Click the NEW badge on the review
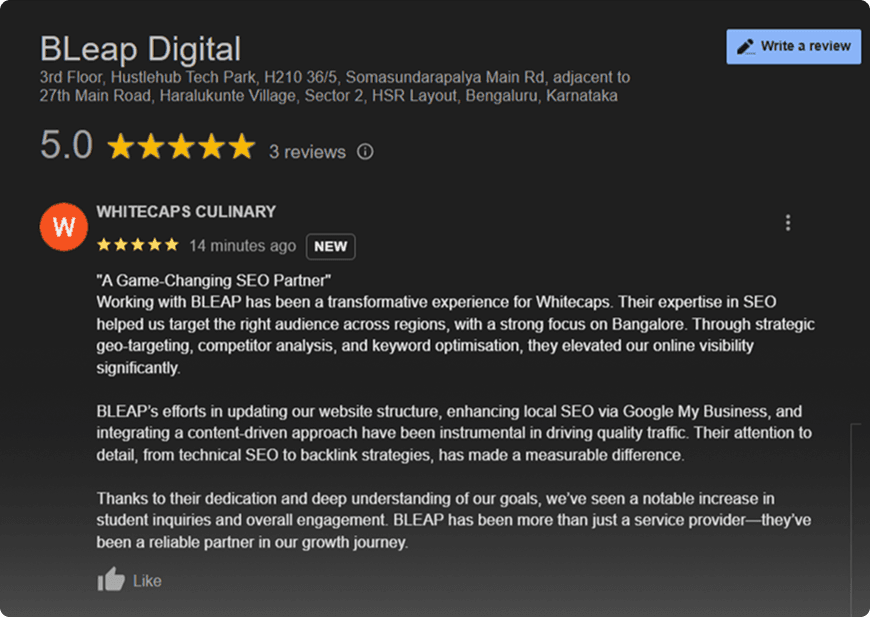The image size is (870, 618). click(331, 246)
